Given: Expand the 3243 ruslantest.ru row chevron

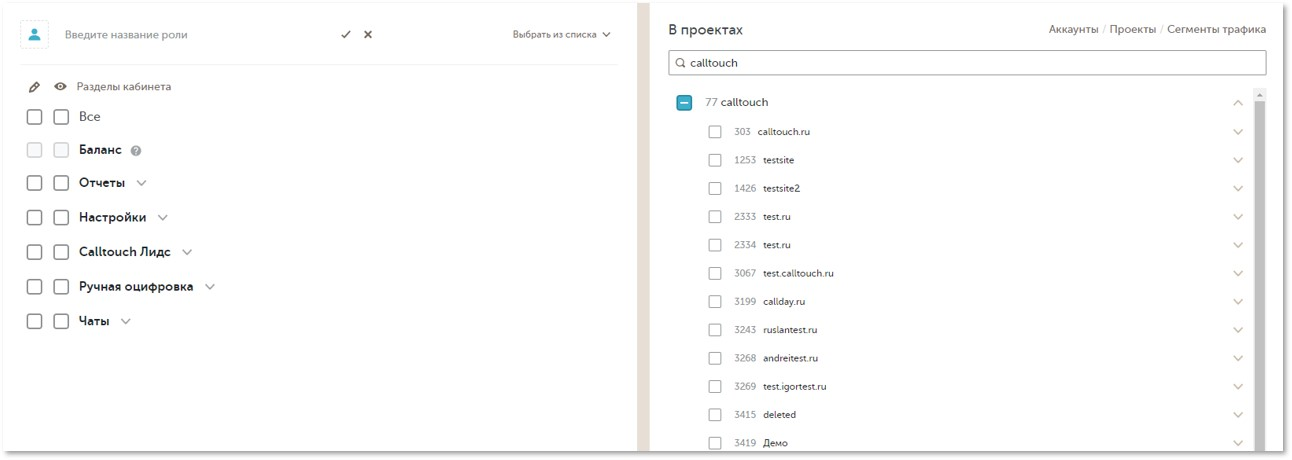Looking at the screenshot, I should 1238,329.
